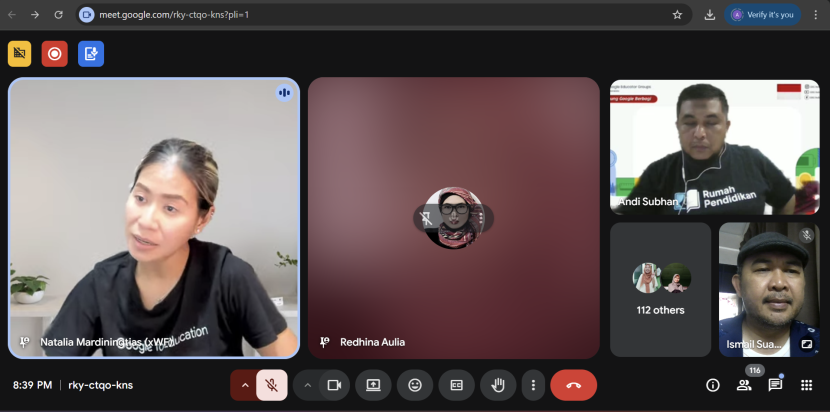830x412 pixels.
Task: Open the 112 others participant tile
Action: (660, 289)
